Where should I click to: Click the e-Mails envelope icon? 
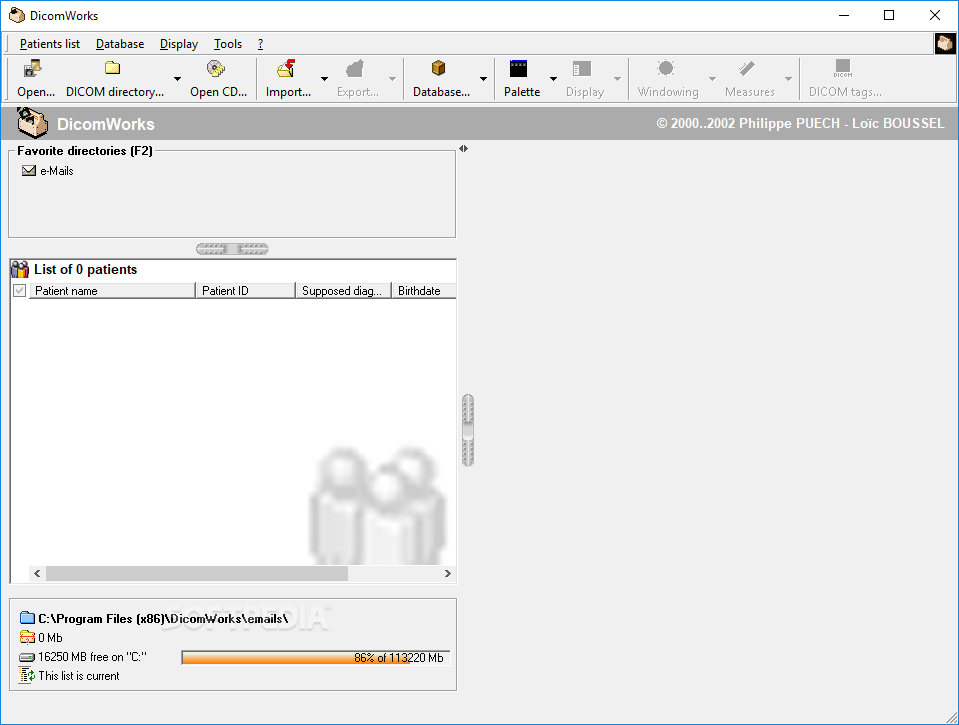click(29, 171)
